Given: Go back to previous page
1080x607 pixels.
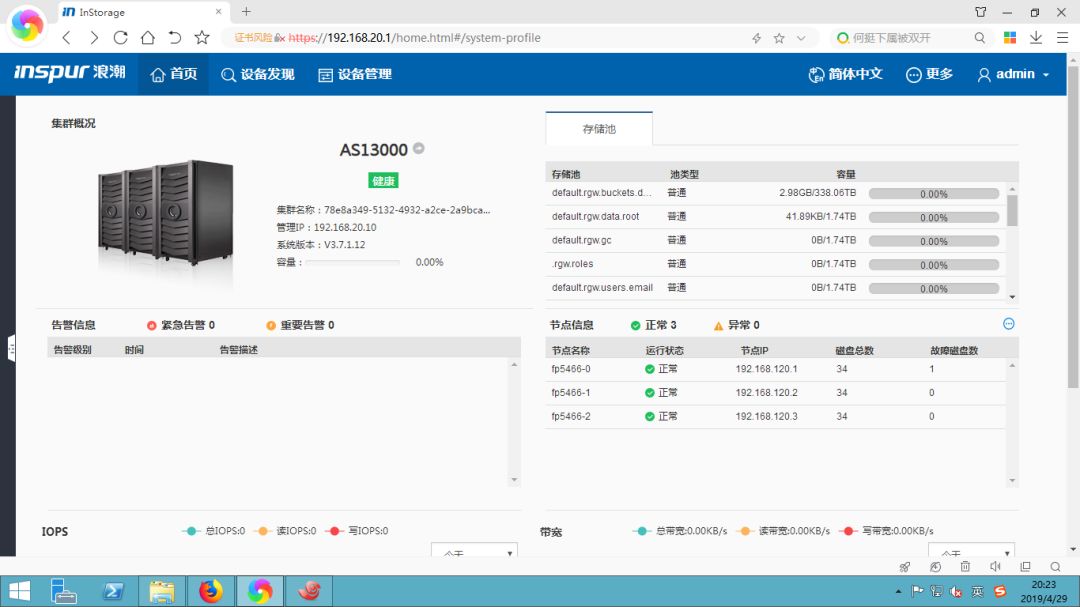Looking at the screenshot, I should pyautogui.click(x=67, y=38).
